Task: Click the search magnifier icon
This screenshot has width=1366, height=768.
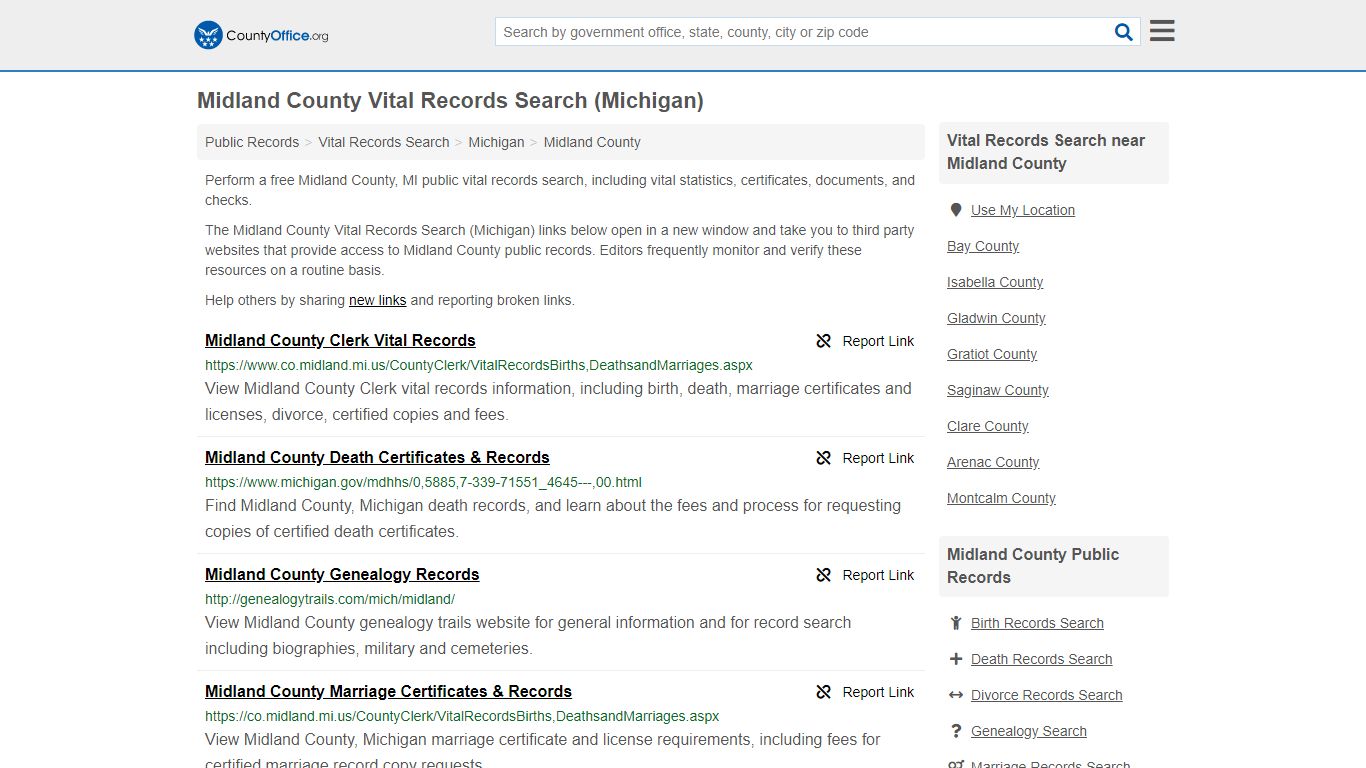Action: pos(1124,32)
